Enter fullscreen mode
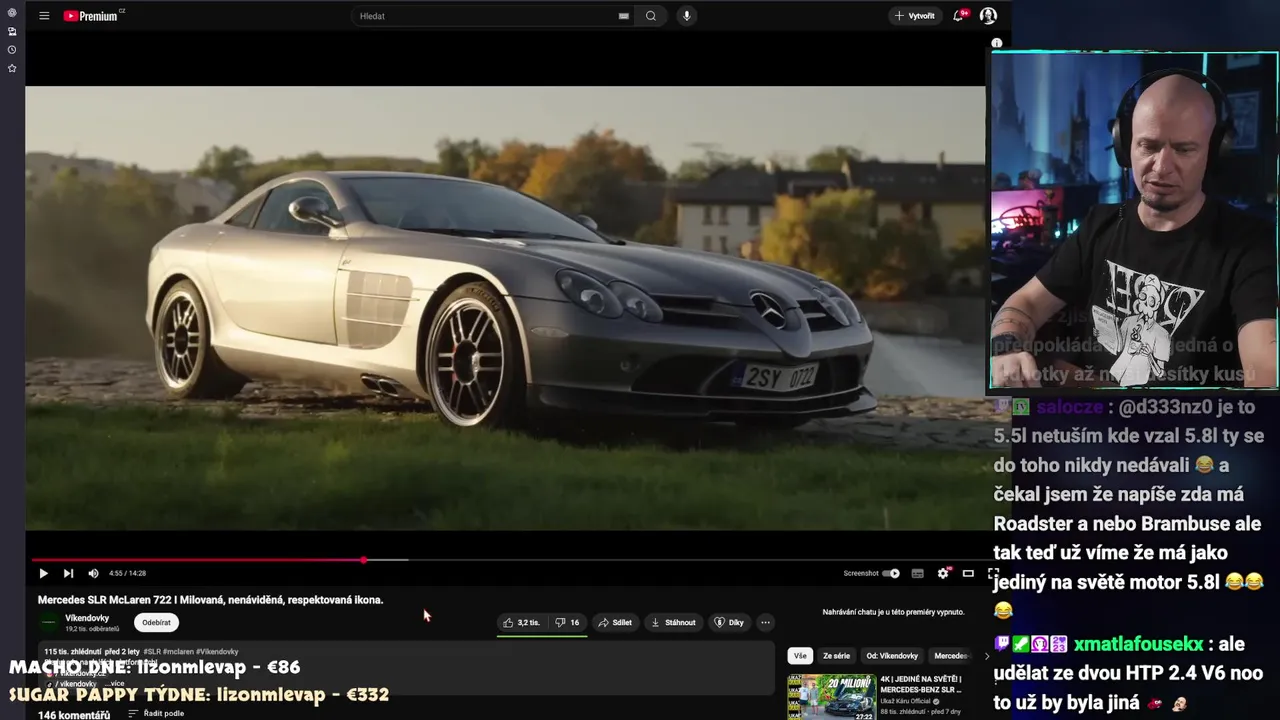The image size is (1280, 720). 993,573
